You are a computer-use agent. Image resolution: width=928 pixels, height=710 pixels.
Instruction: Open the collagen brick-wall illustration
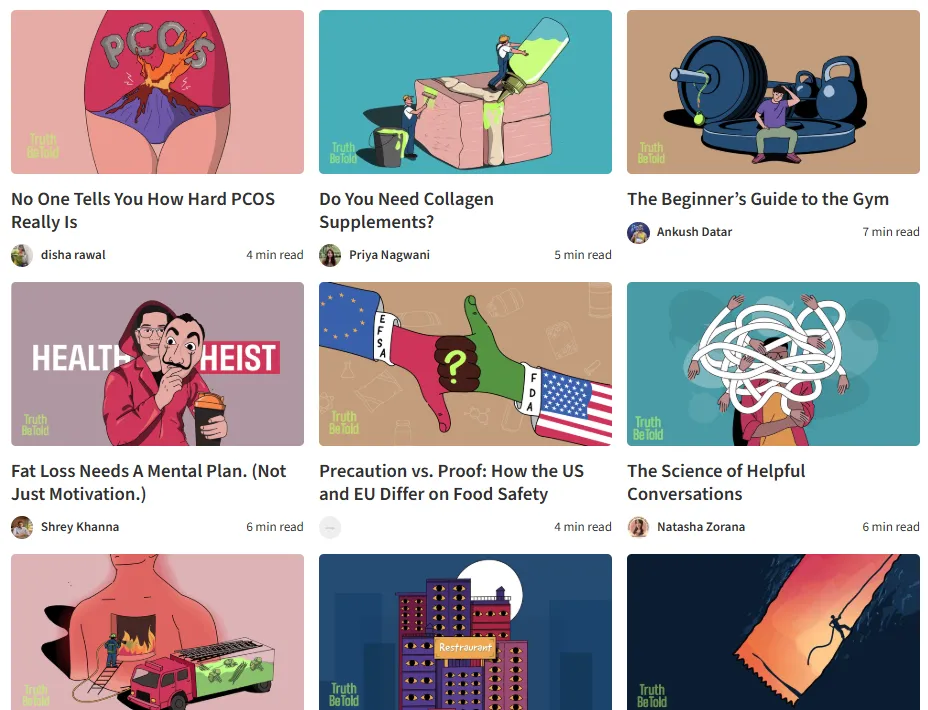465,92
